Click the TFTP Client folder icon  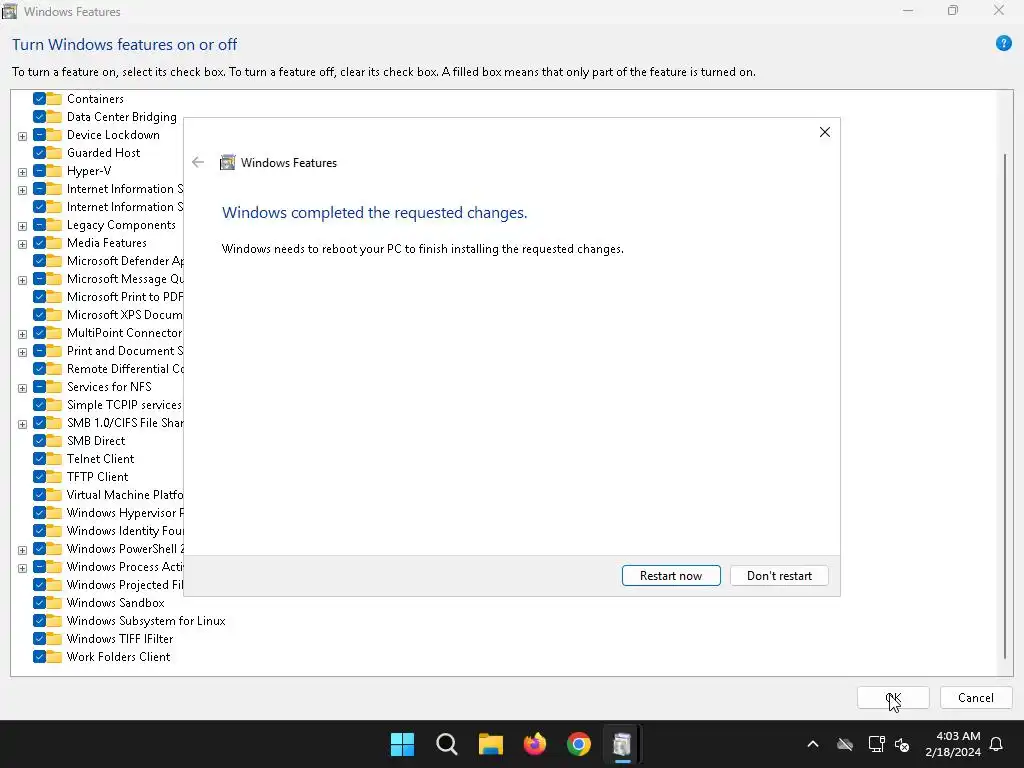(x=54, y=477)
